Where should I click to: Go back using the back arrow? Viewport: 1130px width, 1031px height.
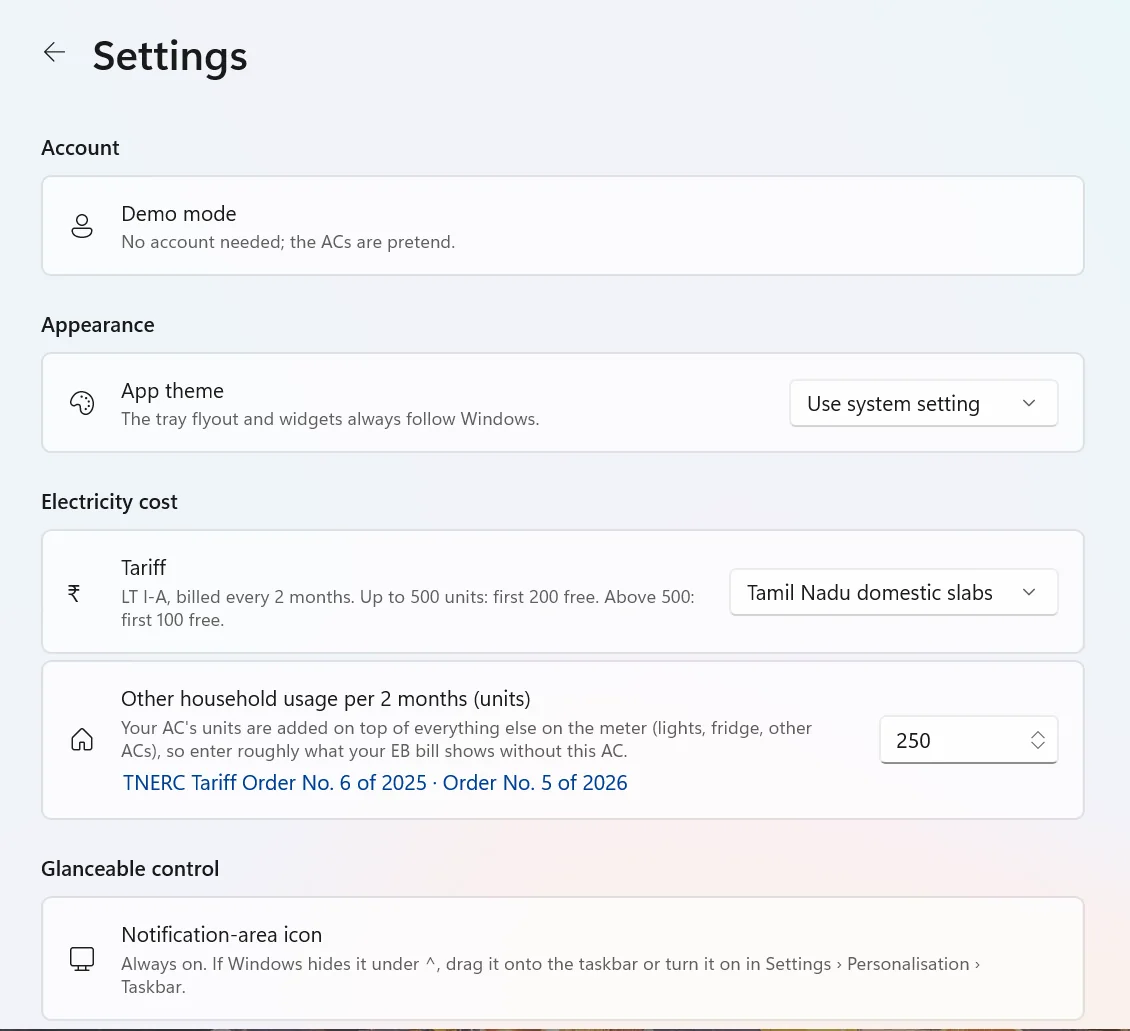(54, 53)
